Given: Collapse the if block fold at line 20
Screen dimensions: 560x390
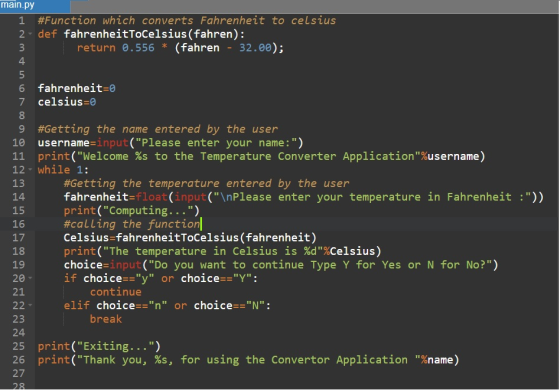Looking at the screenshot, I should (30, 278).
